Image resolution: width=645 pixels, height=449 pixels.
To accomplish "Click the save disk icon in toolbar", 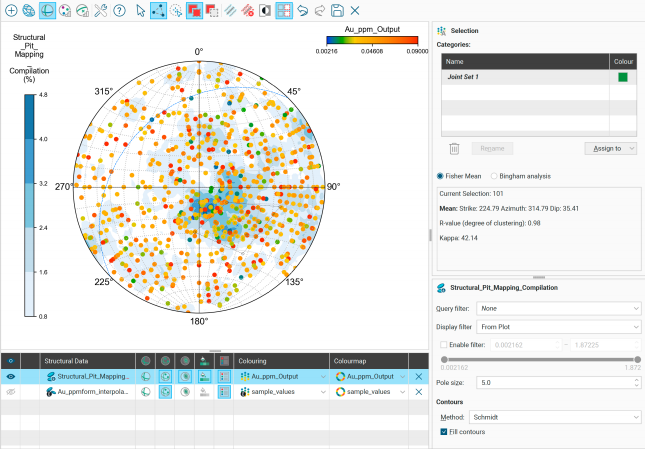I will pyautogui.click(x=337, y=10).
